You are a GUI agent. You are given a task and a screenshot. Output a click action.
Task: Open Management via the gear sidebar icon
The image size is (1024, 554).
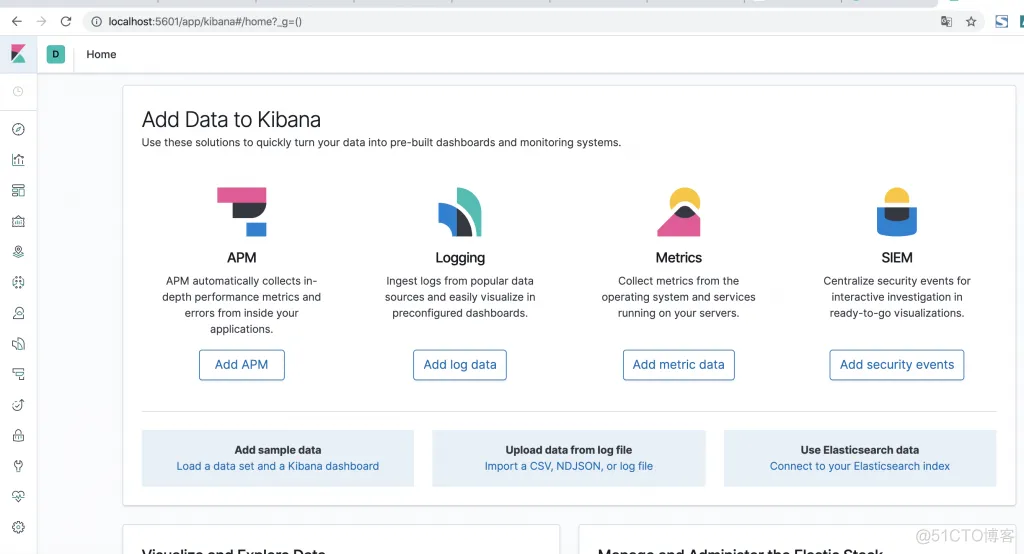tap(18, 527)
